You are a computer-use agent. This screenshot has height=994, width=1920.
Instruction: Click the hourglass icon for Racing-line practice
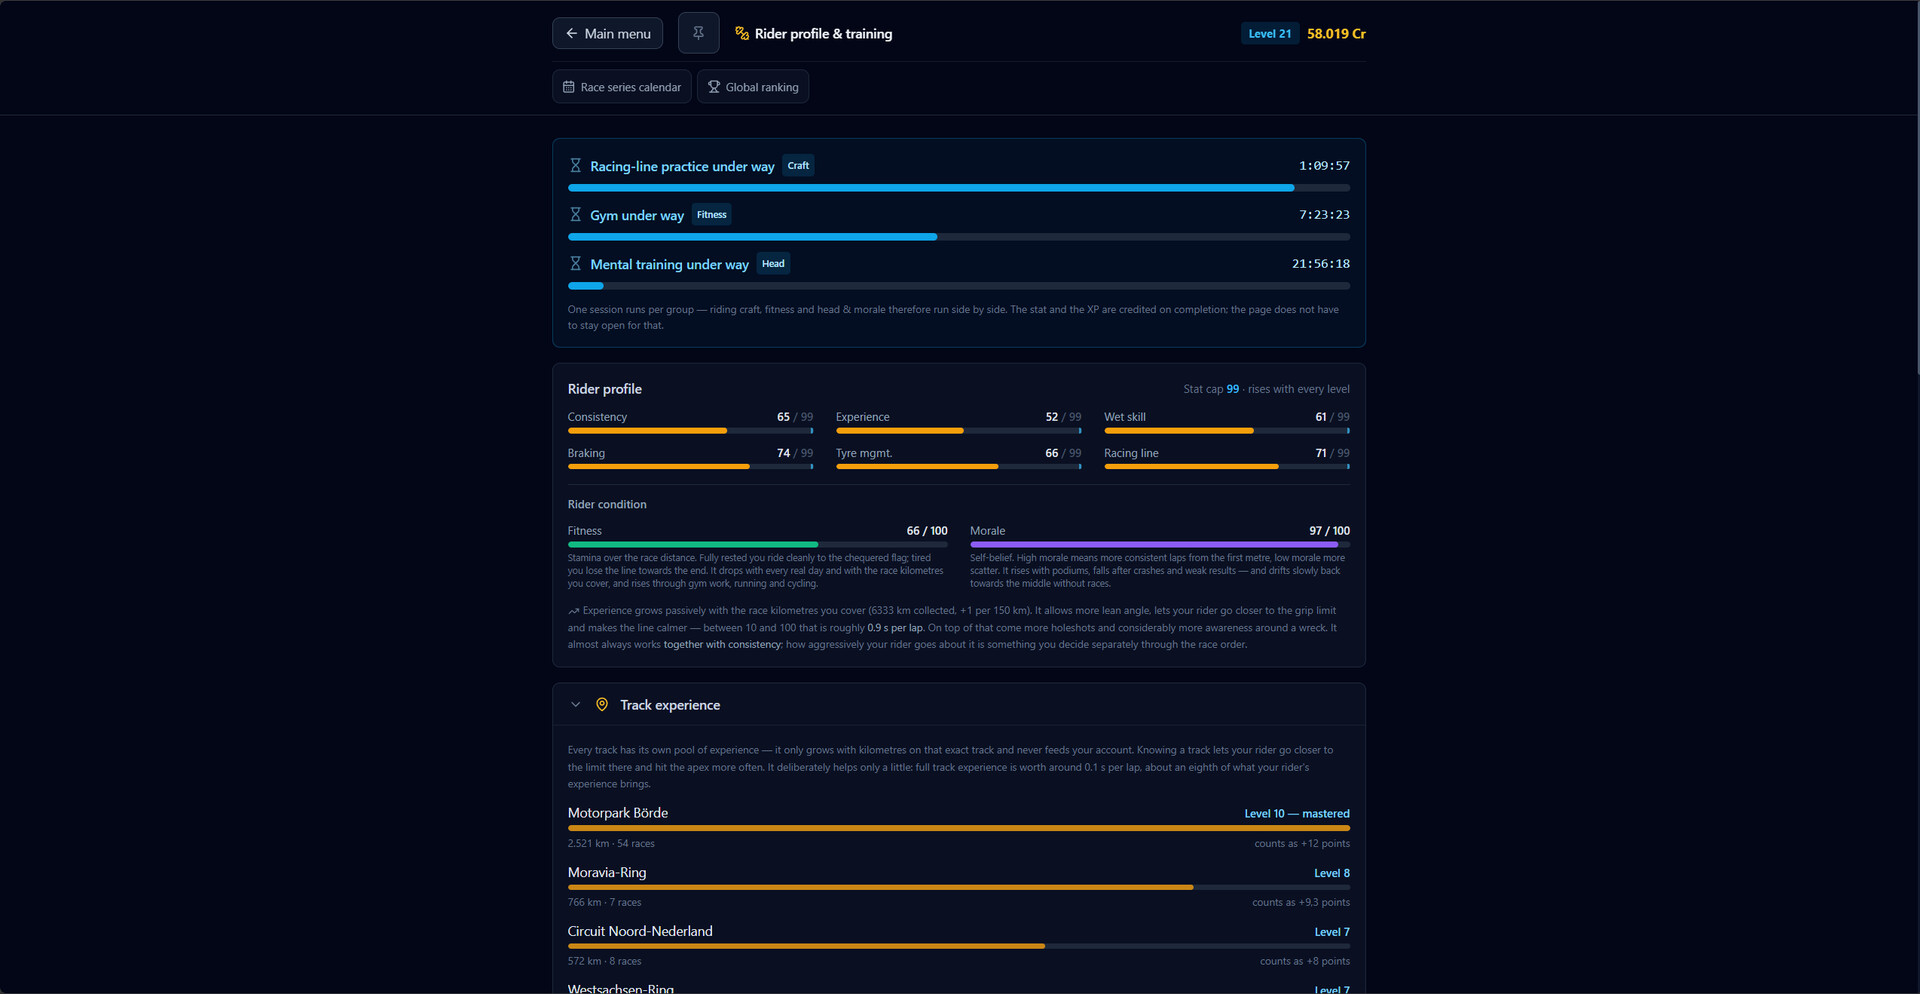[x=575, y=166]
